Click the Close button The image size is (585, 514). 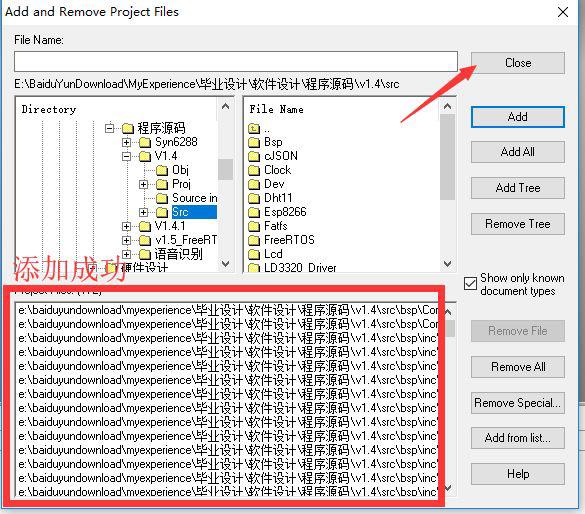518,63
